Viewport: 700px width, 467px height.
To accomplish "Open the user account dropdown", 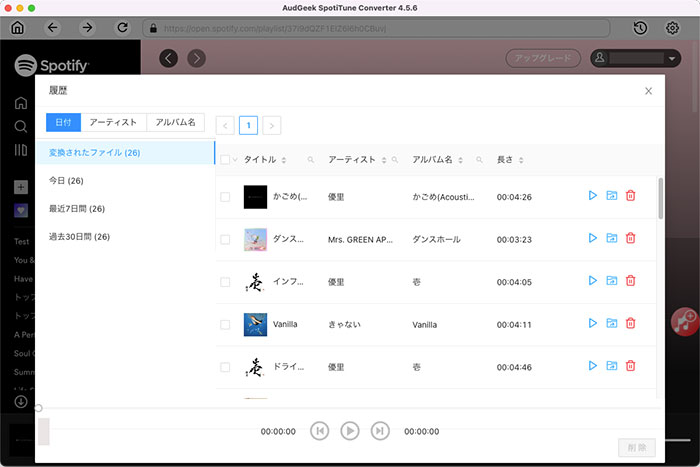I will click(x=636, y=58).
